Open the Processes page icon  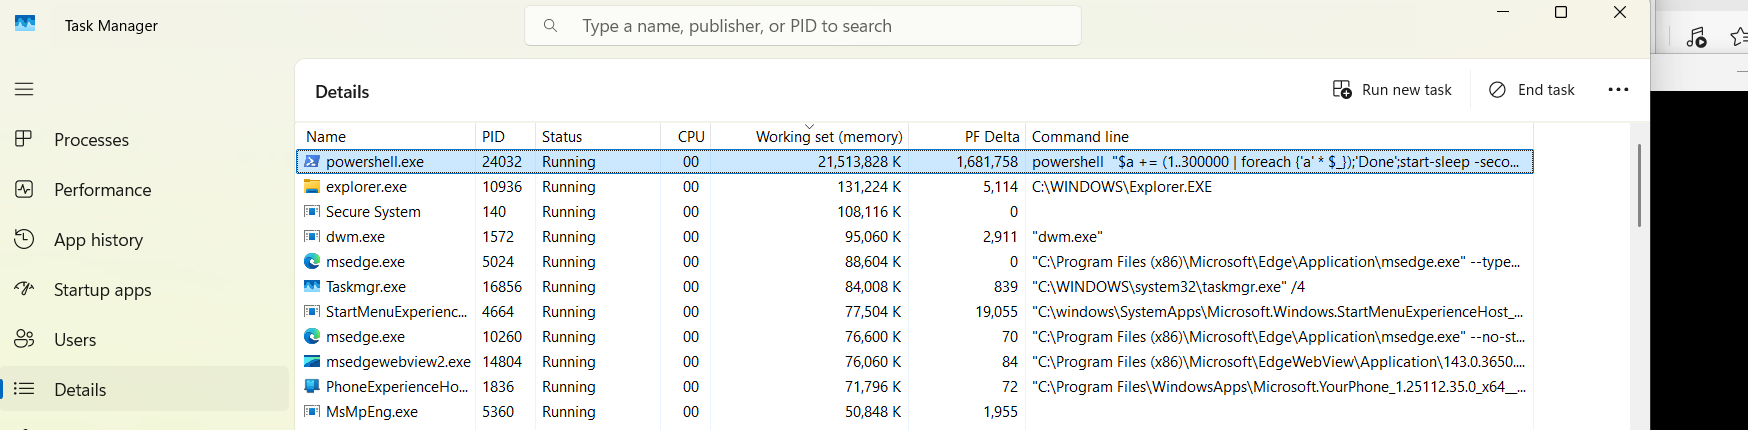(x=24, y=139)
